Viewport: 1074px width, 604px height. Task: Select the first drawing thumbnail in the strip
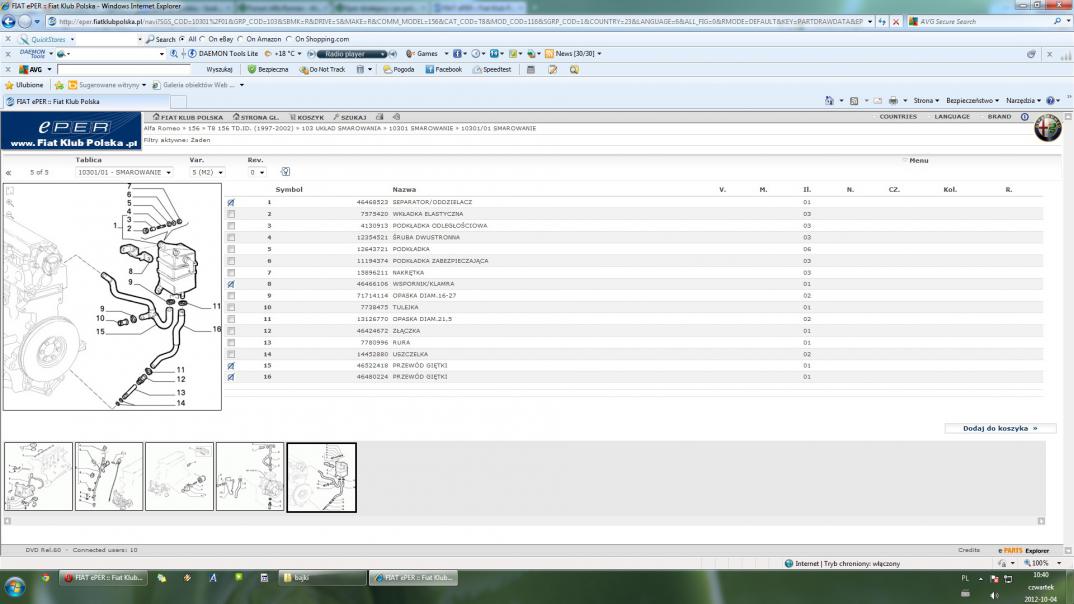(38, 477)
